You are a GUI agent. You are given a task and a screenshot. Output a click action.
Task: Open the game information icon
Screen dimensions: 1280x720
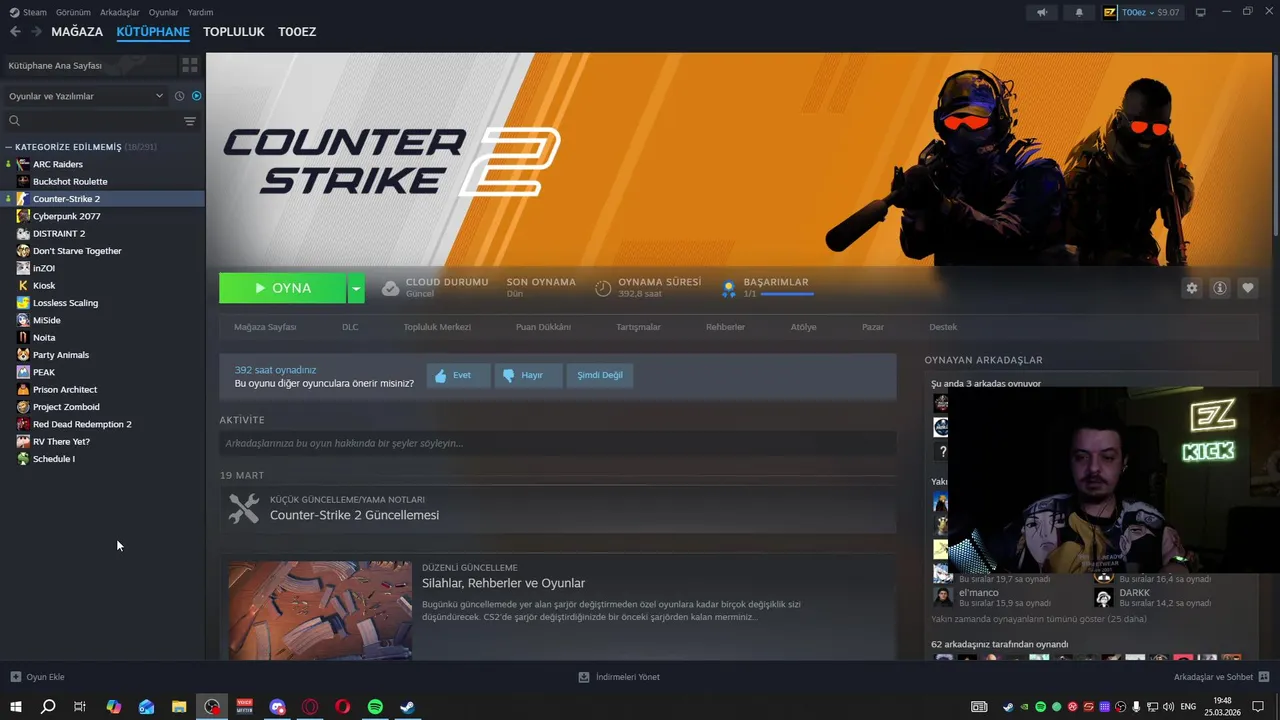point(1220,288)
